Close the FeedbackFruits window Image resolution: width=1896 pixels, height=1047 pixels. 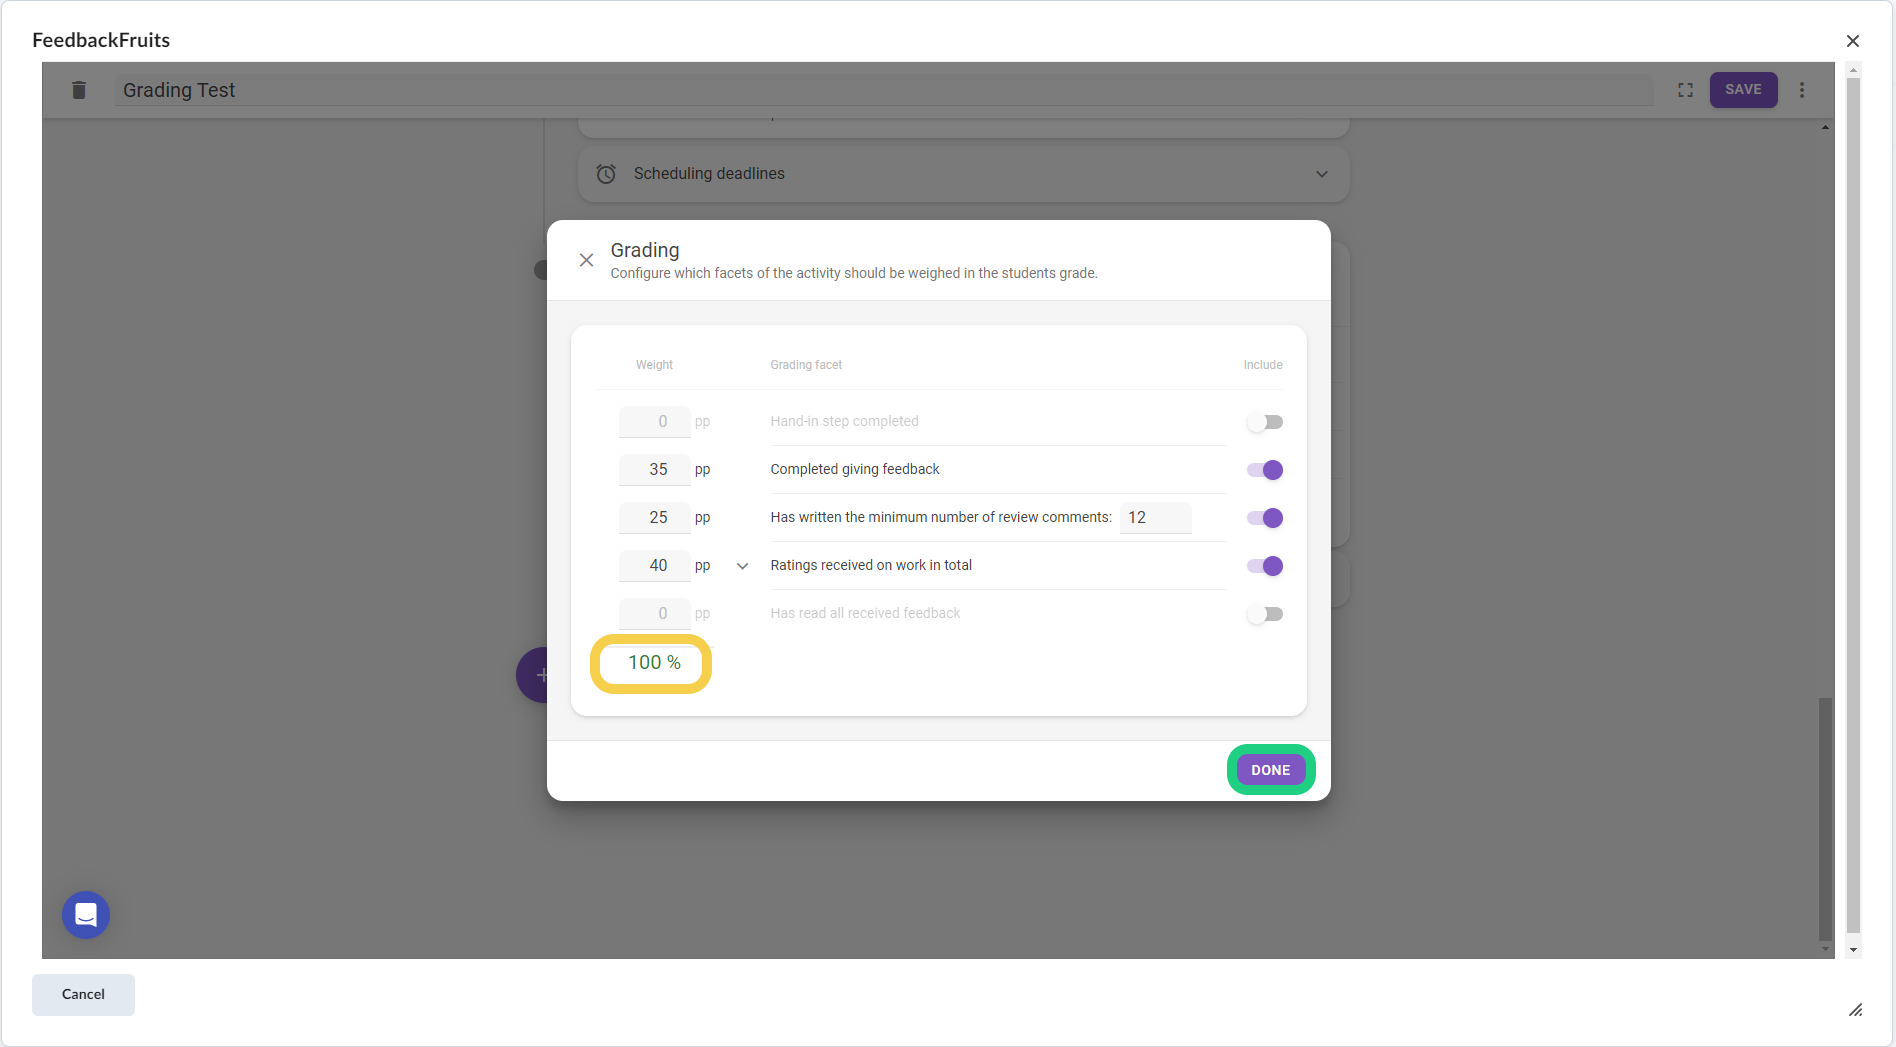click(1852, 41)
